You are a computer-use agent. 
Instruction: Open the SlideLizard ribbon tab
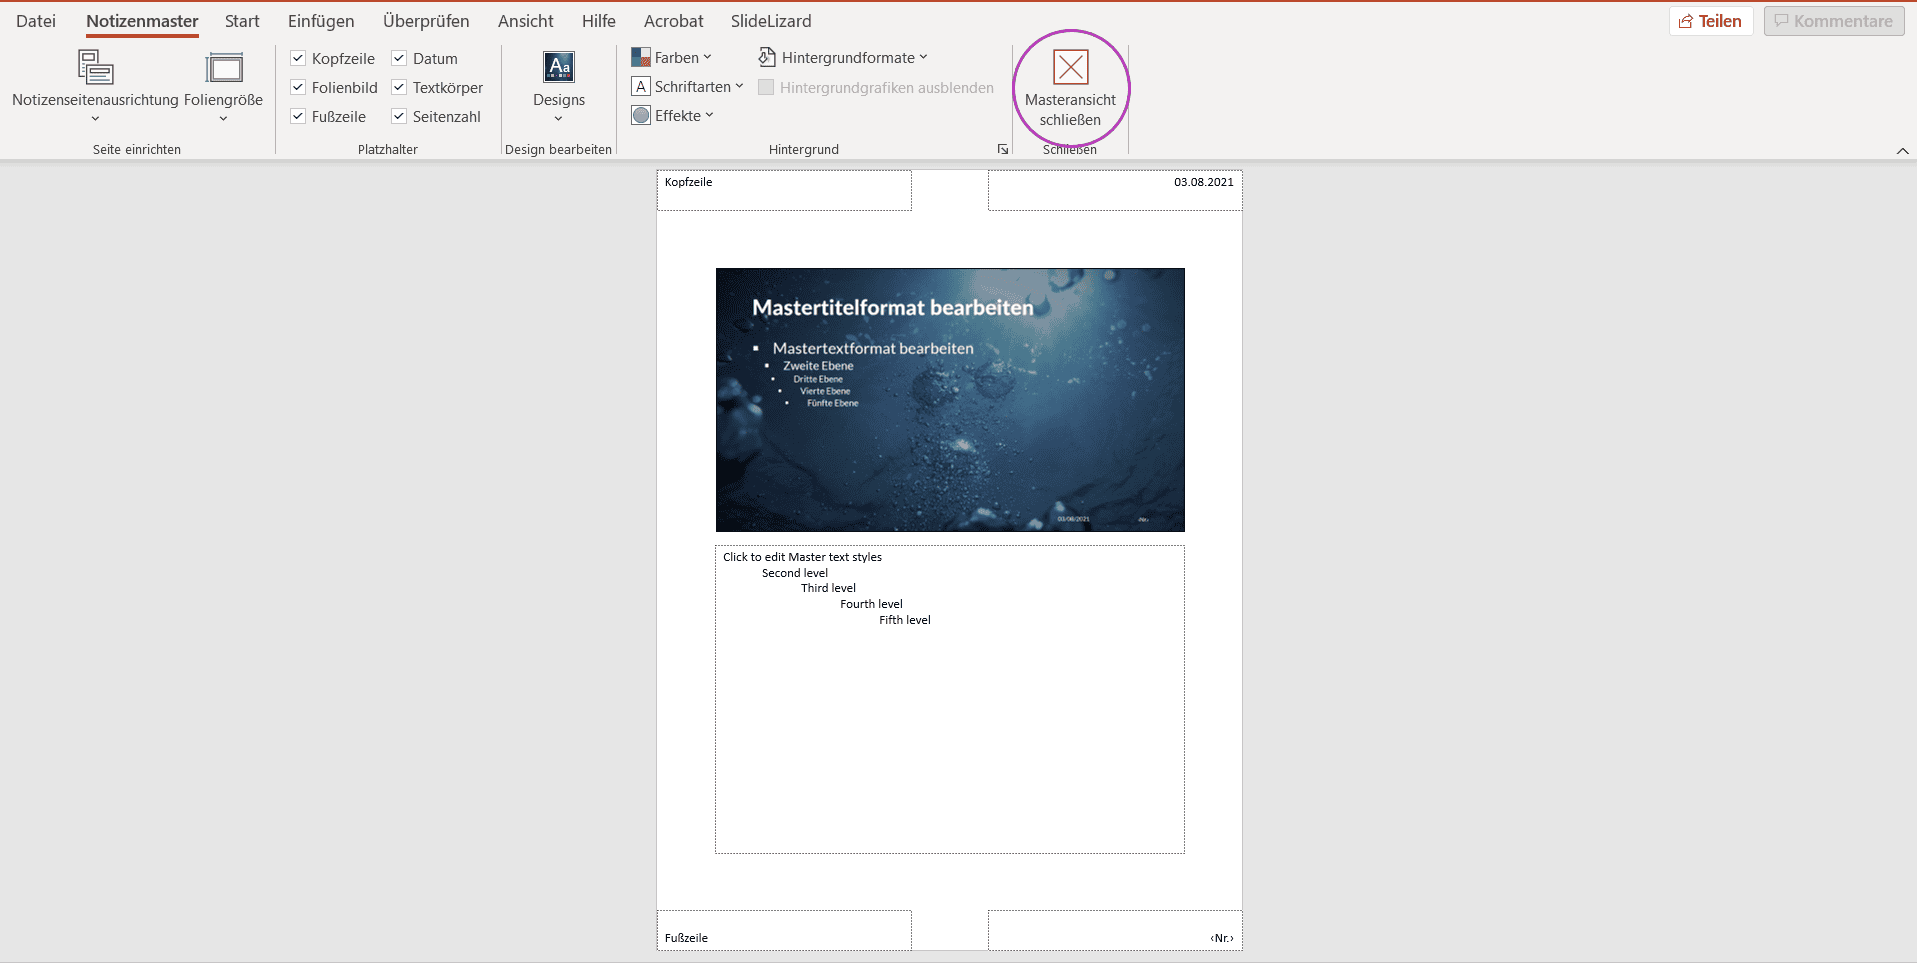coord(770,20)
